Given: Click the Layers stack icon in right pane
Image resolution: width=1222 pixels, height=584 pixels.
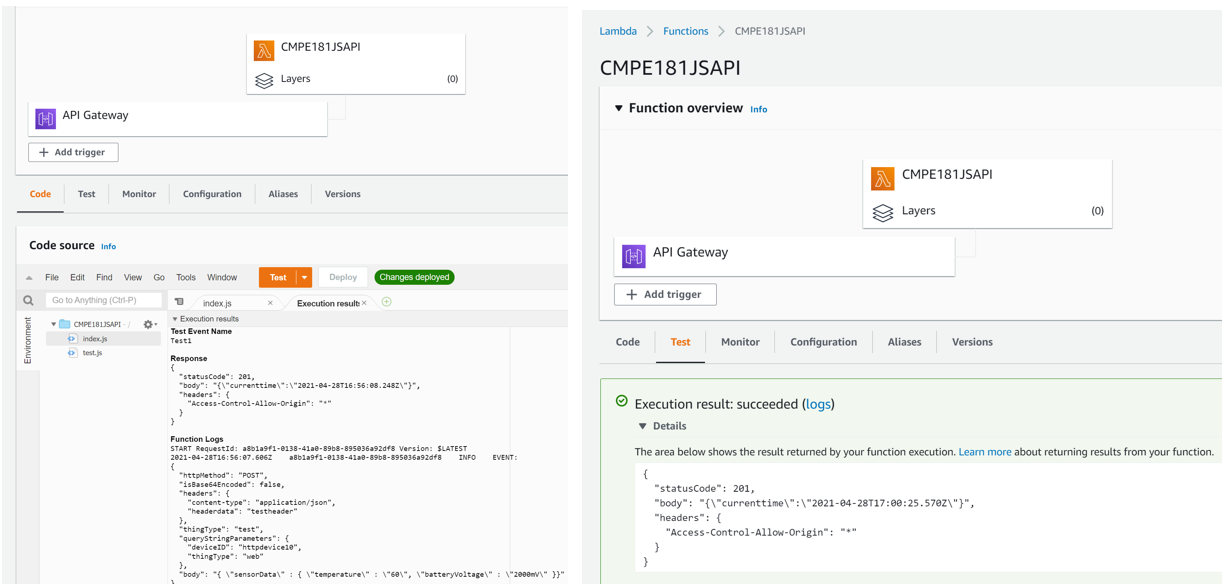Looking at the screenshot, I should tap(882, 212).
